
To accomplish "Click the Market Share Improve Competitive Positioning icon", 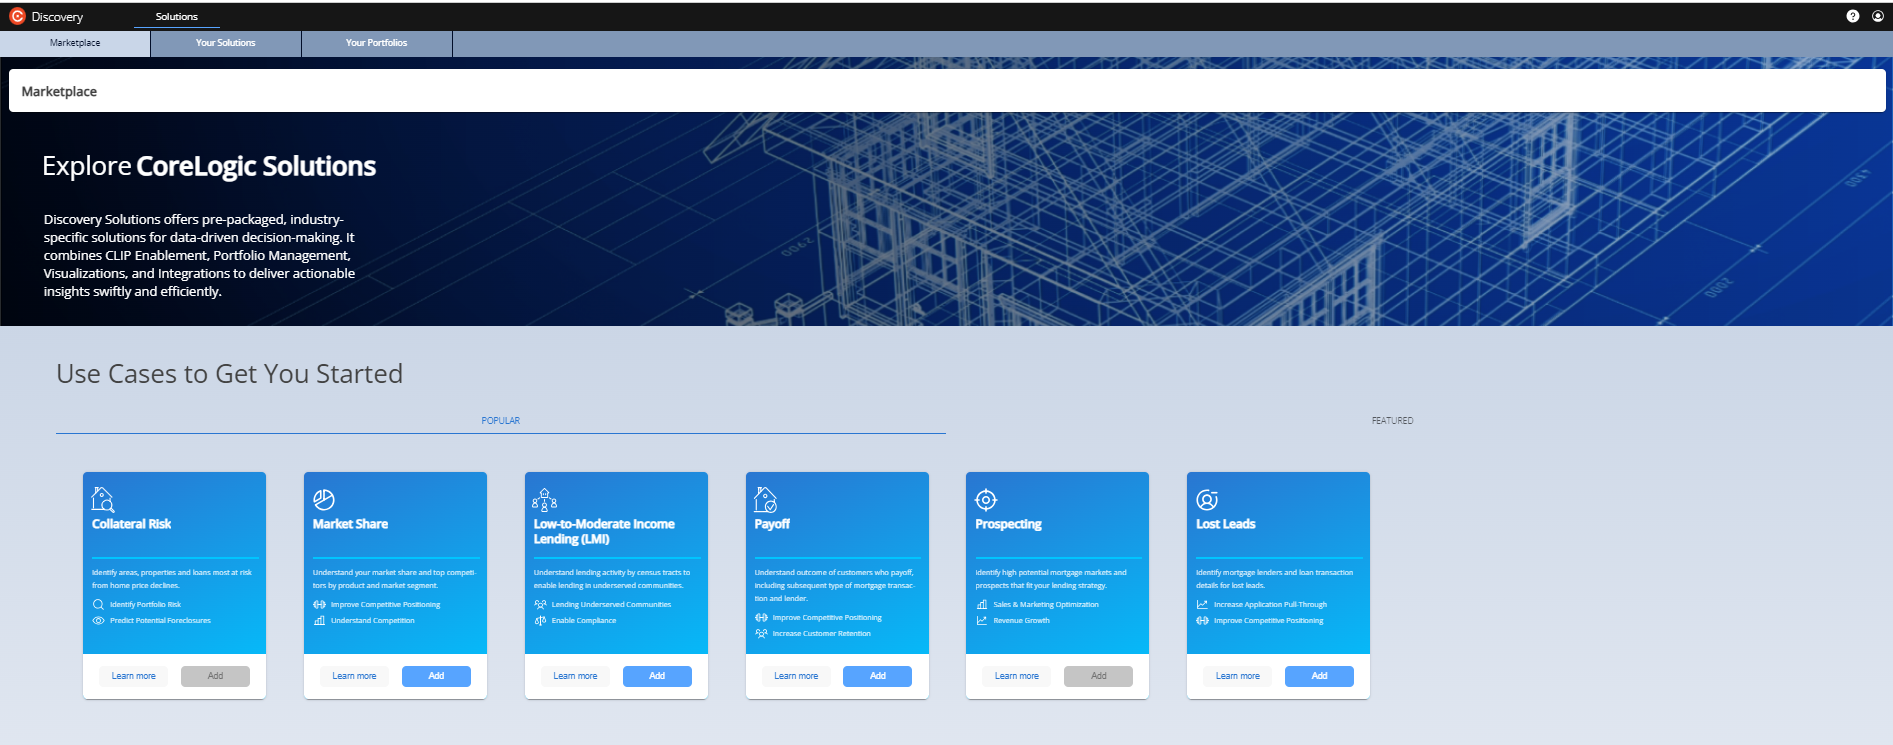I will [319, 604].
